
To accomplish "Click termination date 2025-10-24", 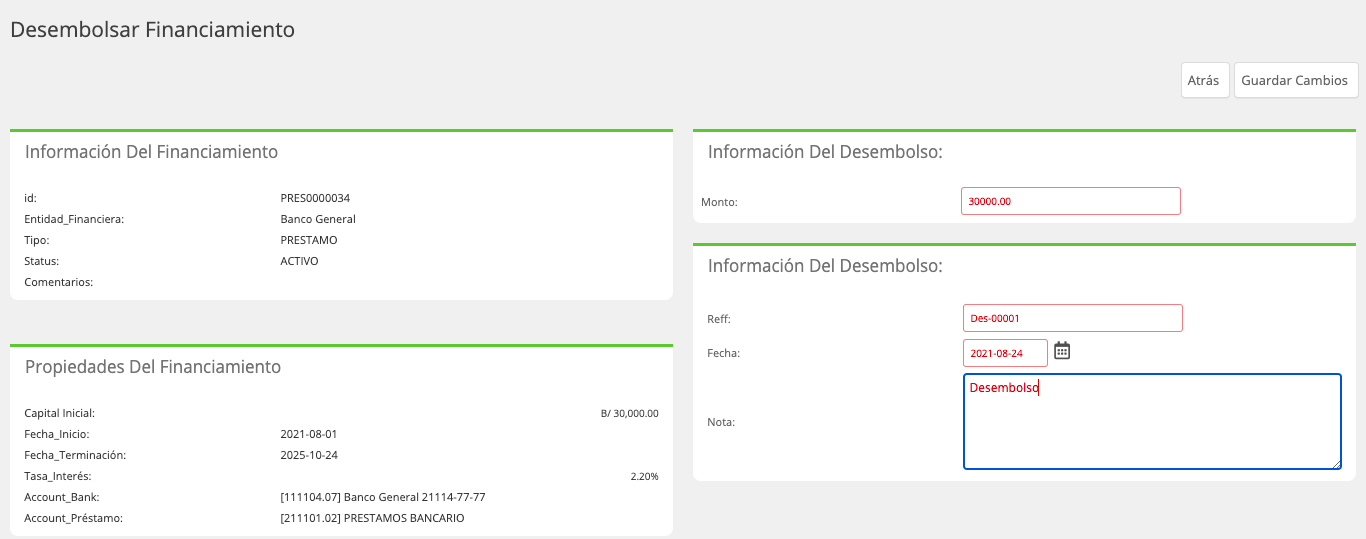I will [x=309, y=455].
